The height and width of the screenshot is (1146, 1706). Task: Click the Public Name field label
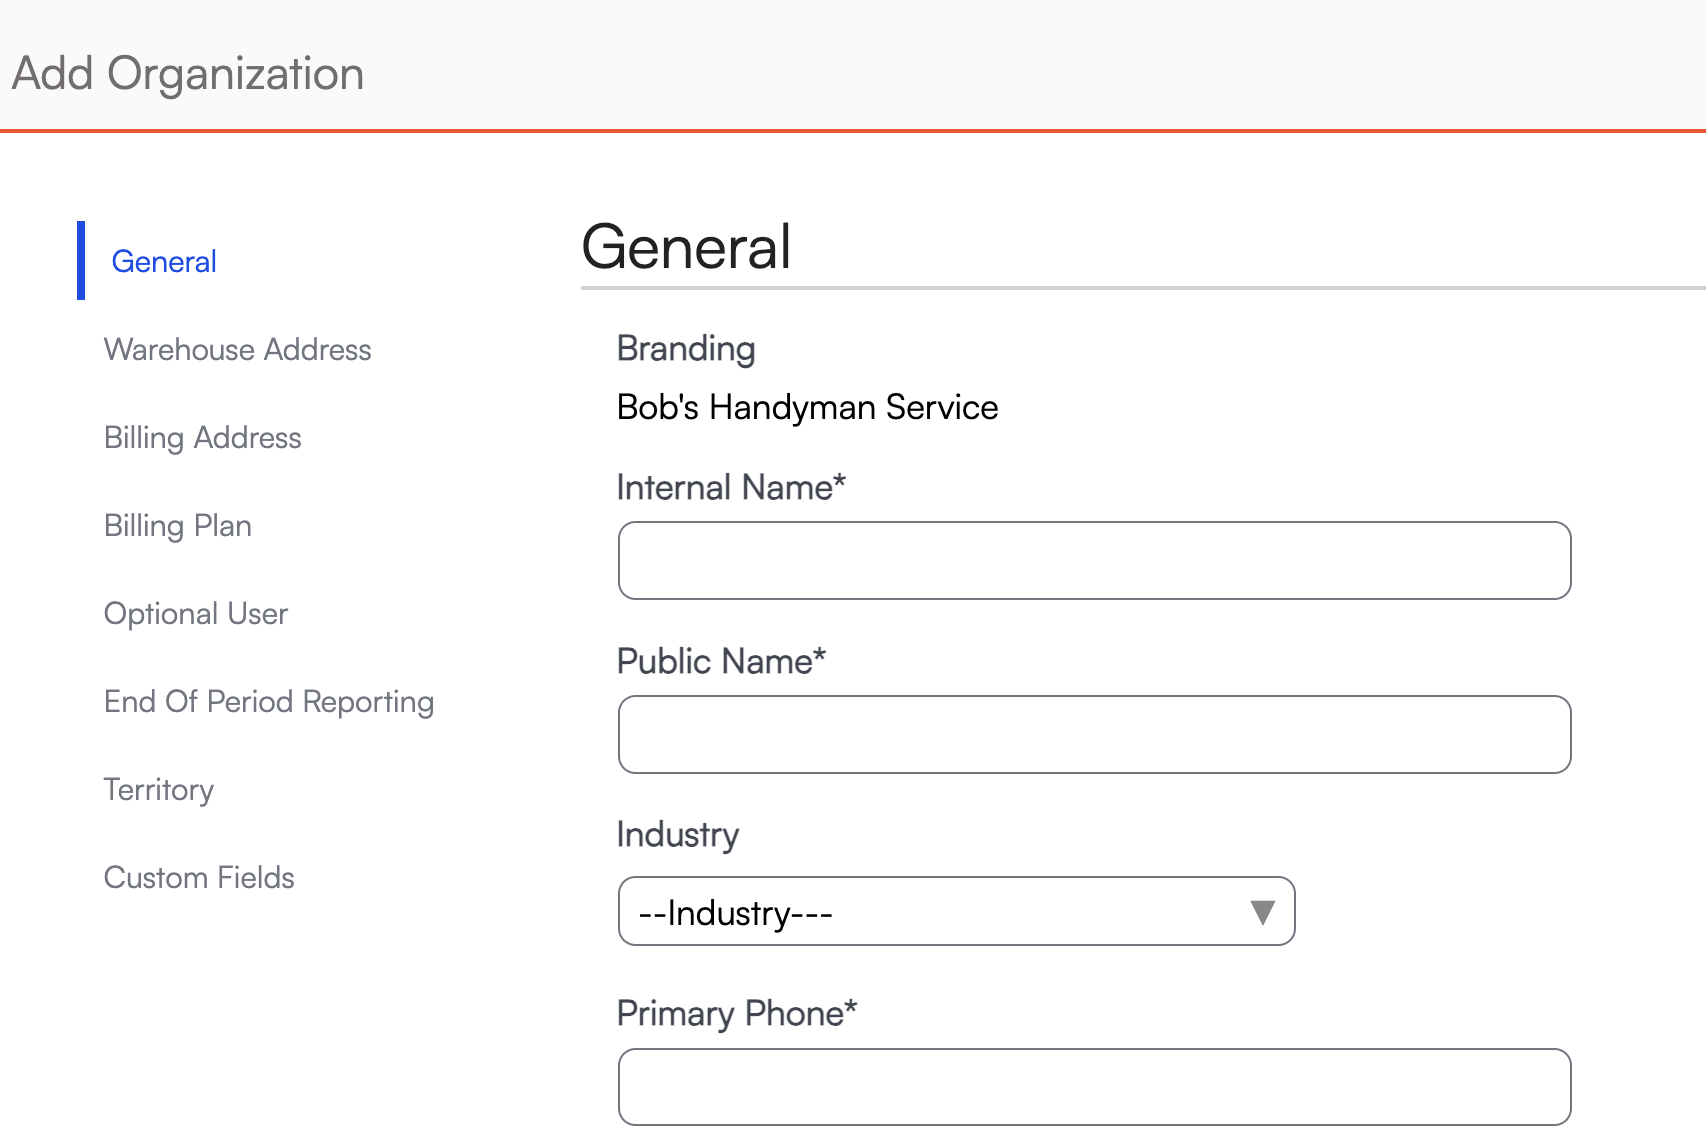[x=721, y=661]
